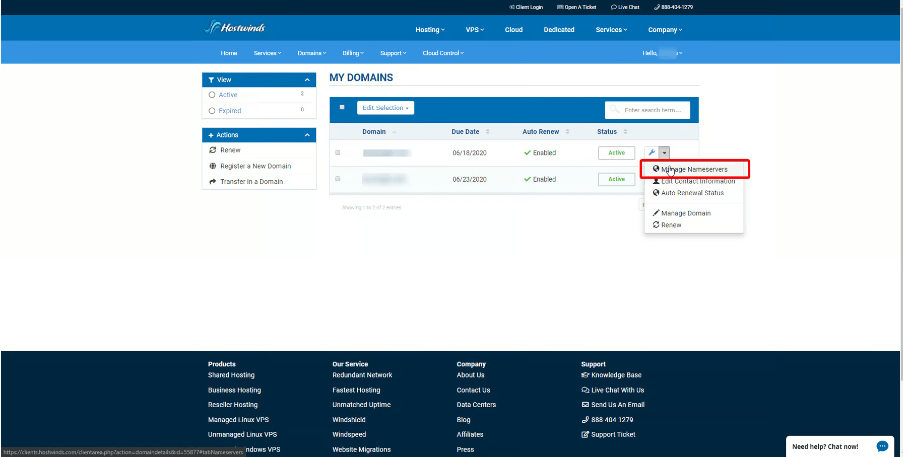
Task: Click phone number 888-404-1279 in top bar
Action: (673, 7)
